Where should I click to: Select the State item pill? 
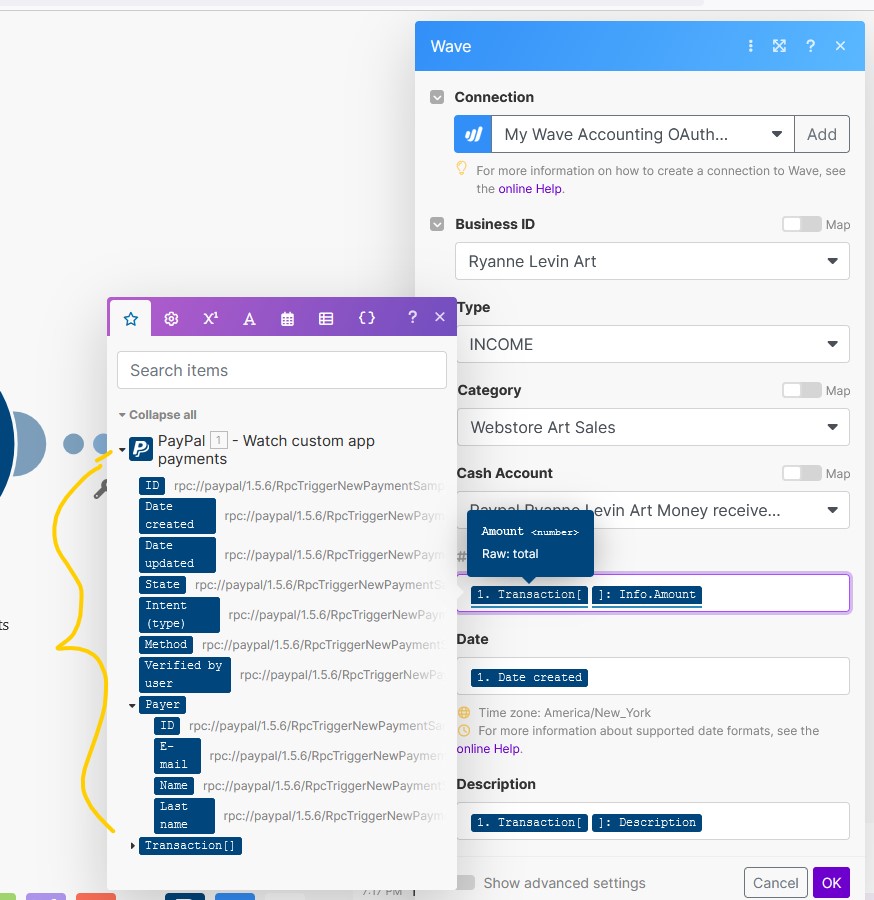coord(162,584)
